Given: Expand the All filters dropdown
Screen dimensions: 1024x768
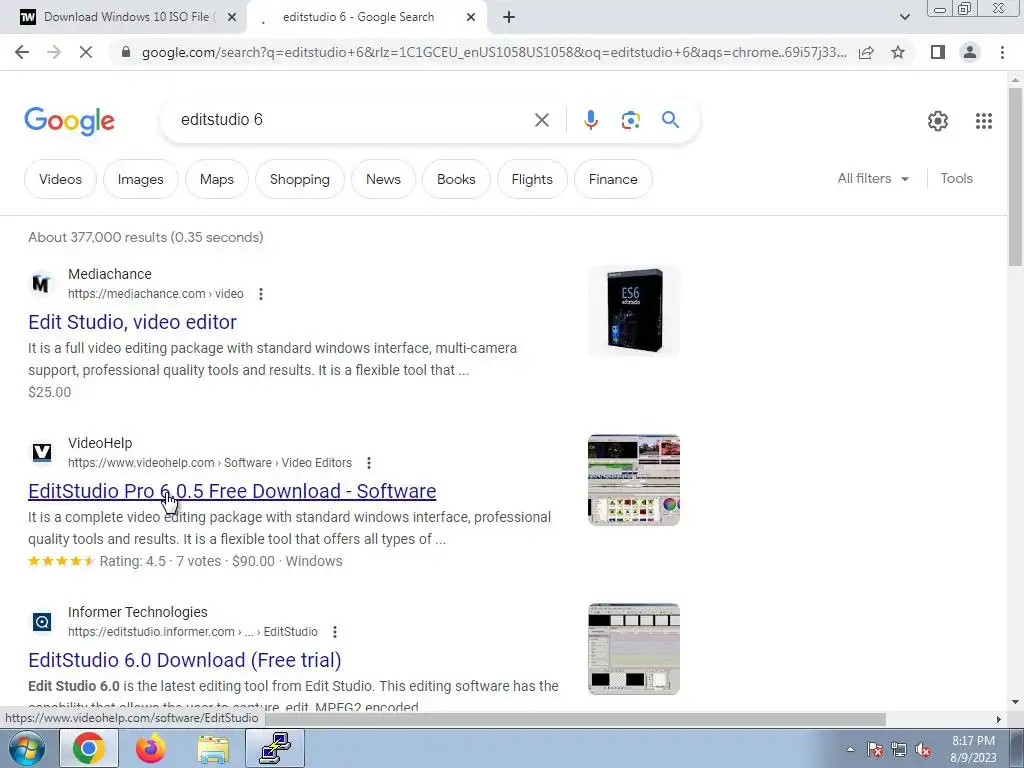Looking at the screenshot, I should point(873,178).
